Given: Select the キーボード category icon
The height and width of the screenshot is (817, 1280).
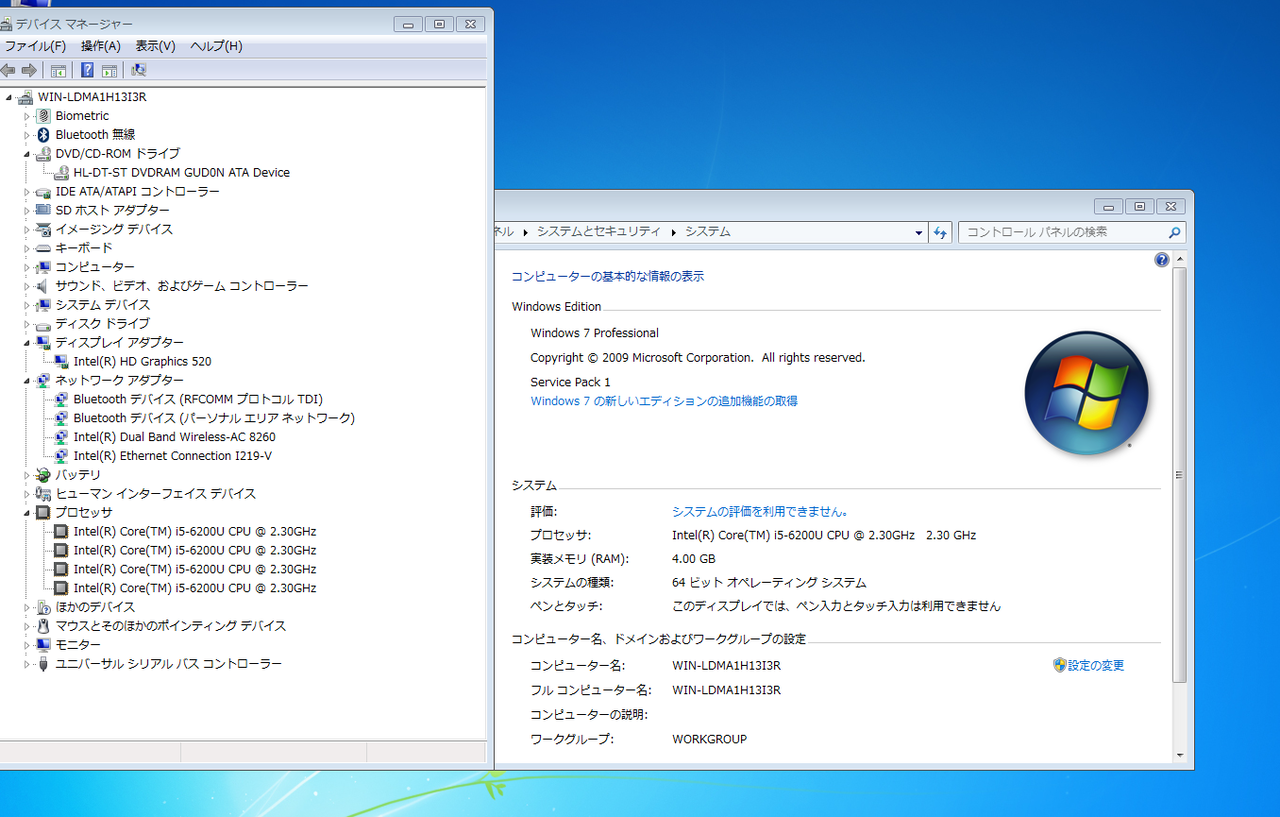Looking at the screenshot, I should coord(43,248).
